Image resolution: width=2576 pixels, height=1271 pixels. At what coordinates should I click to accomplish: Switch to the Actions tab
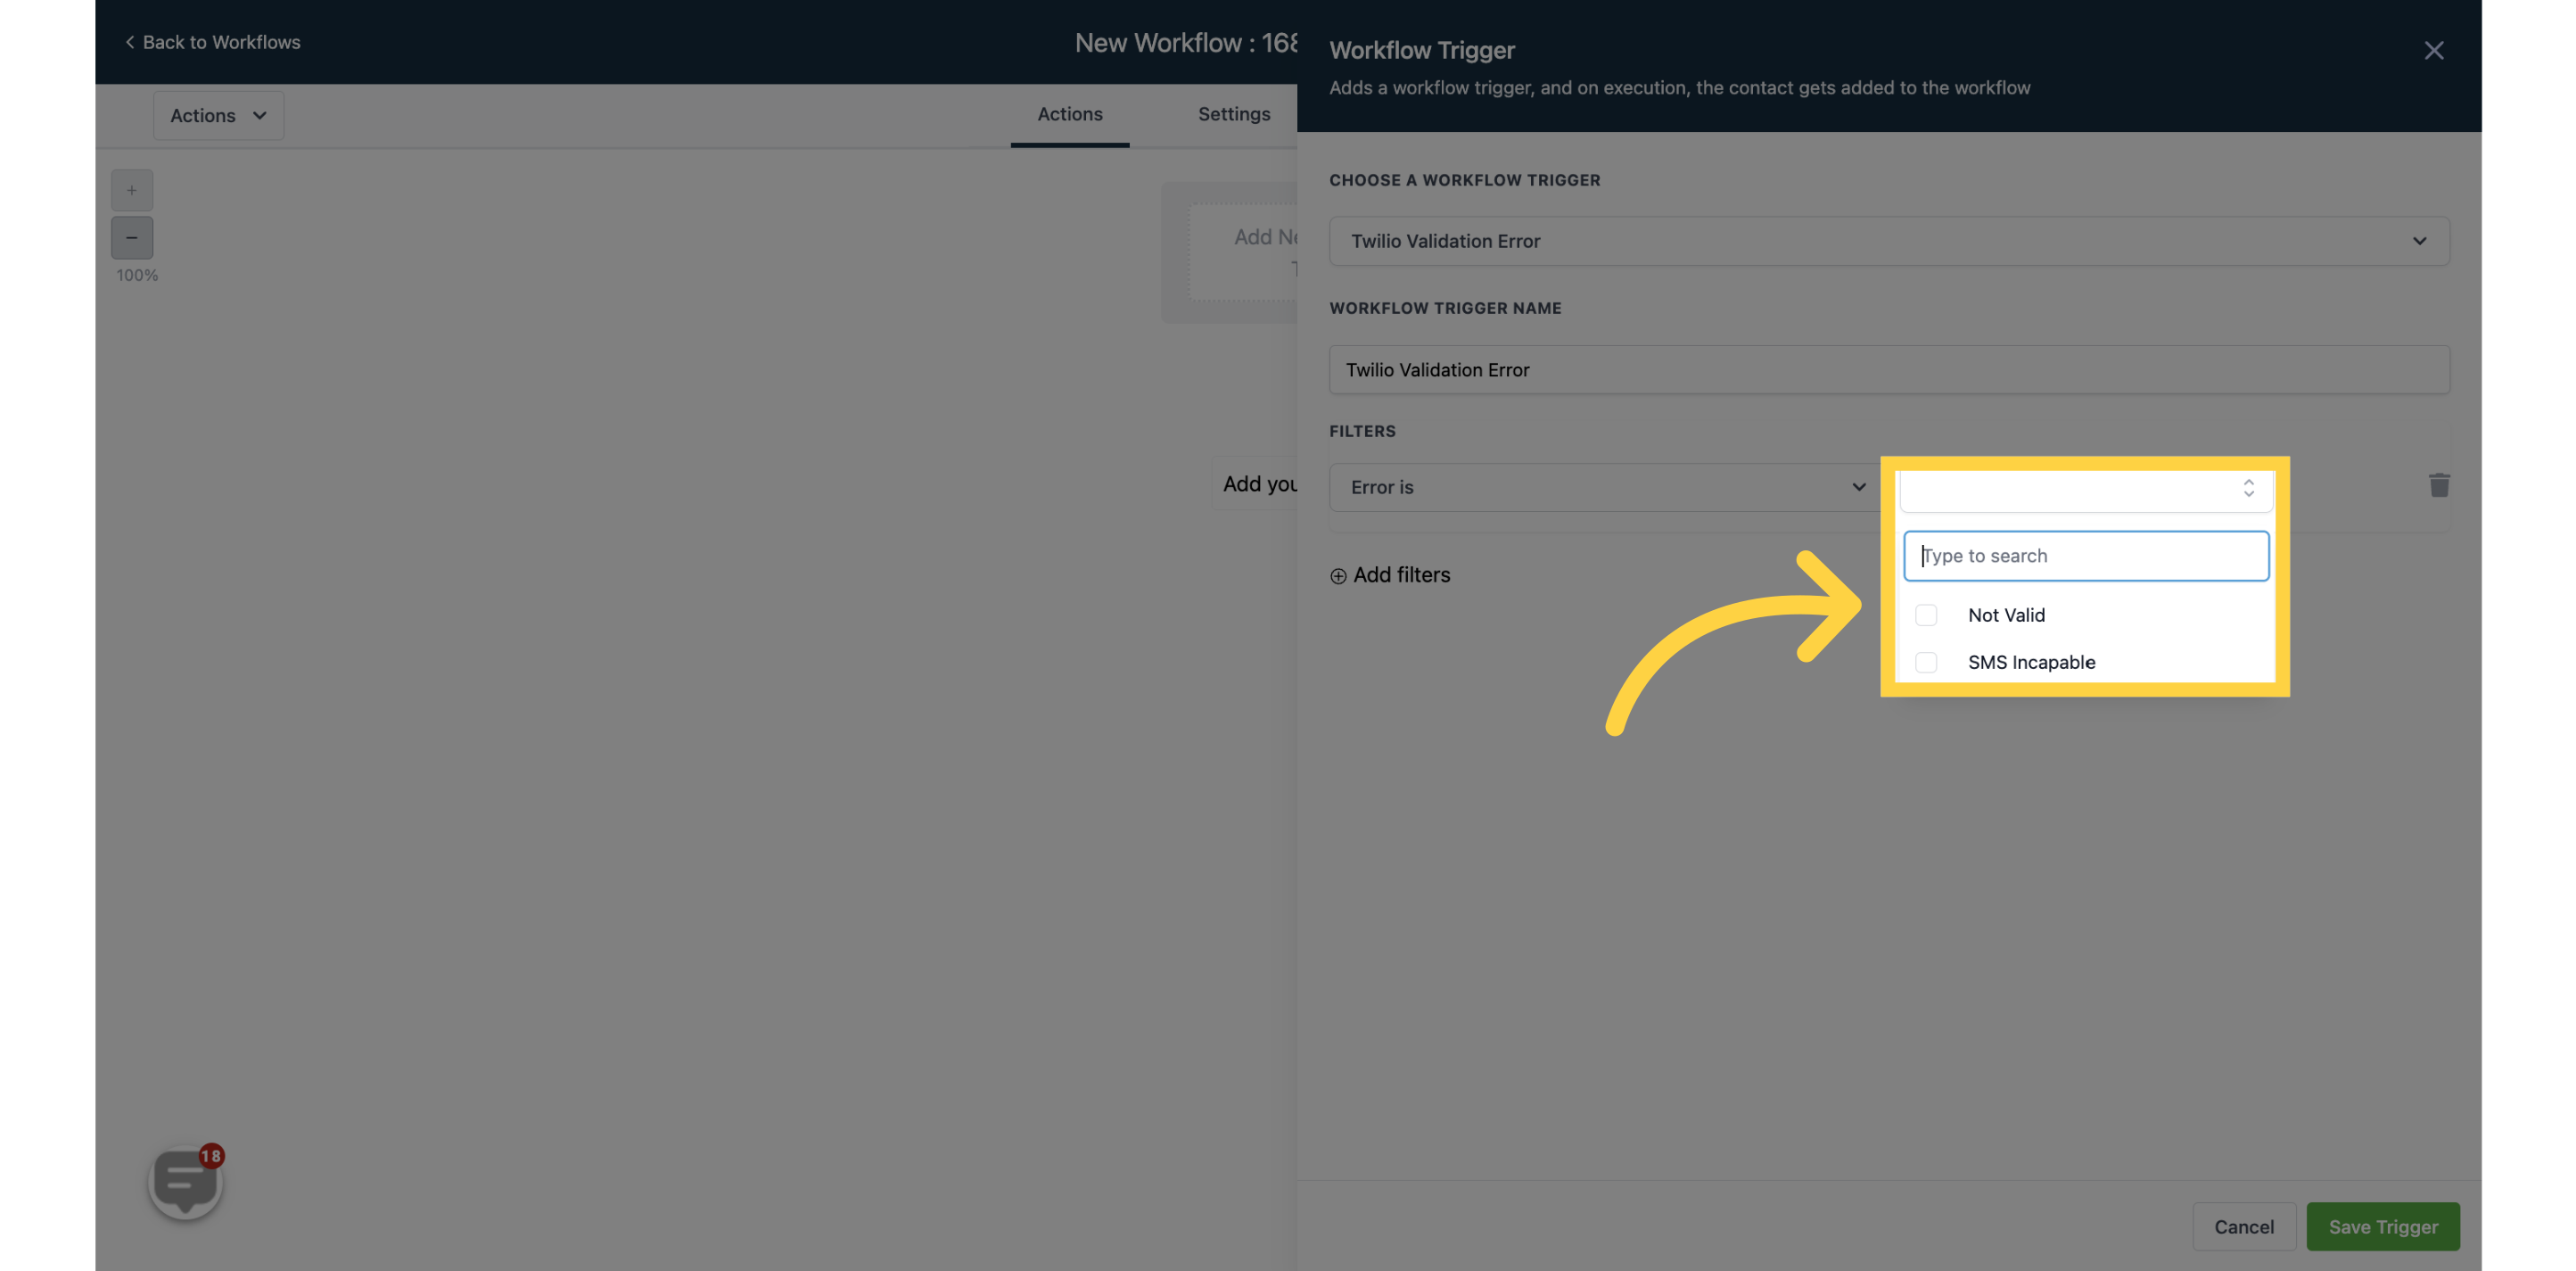pyautogui.click(x=1069, y=115)
